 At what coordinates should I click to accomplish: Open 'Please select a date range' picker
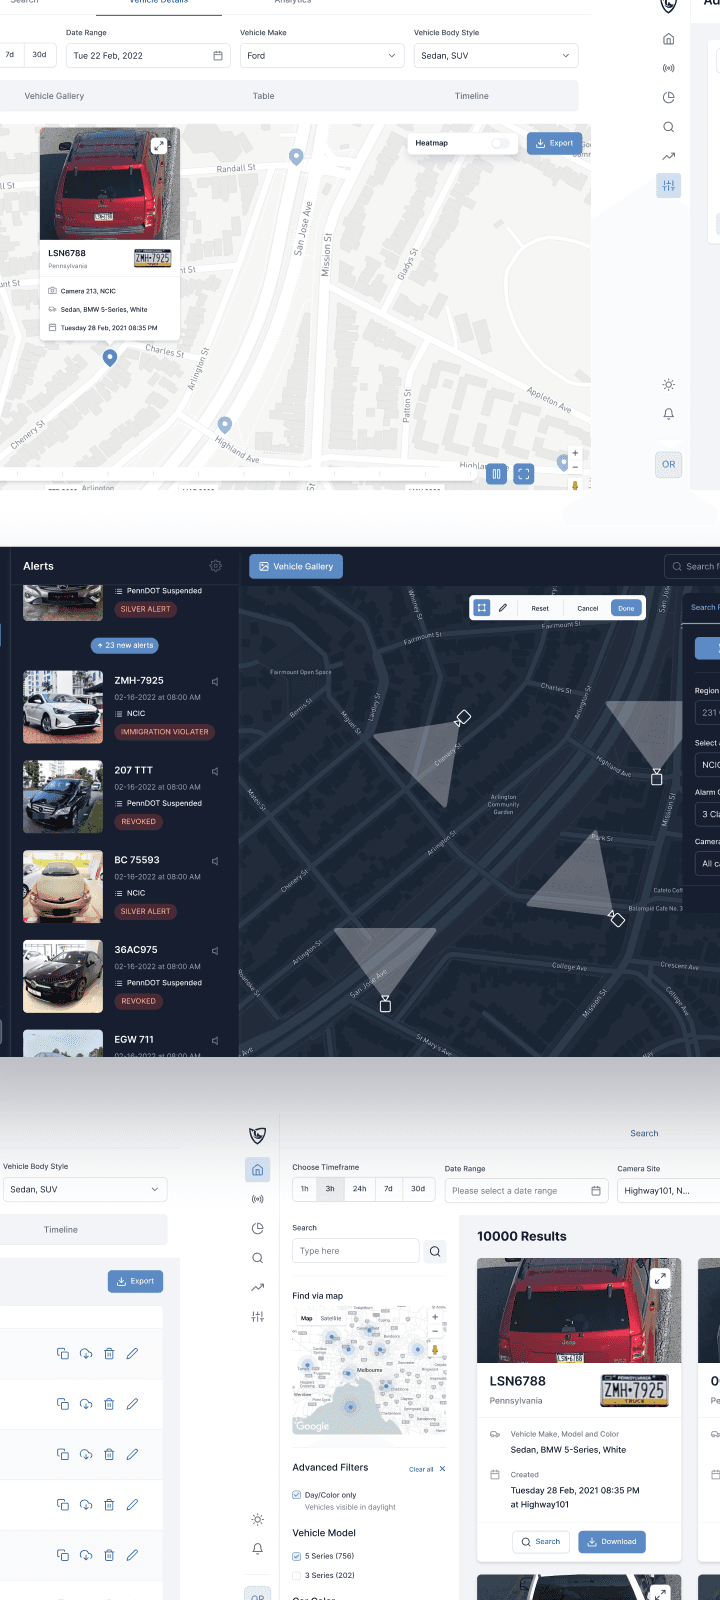coord(526,1190)
